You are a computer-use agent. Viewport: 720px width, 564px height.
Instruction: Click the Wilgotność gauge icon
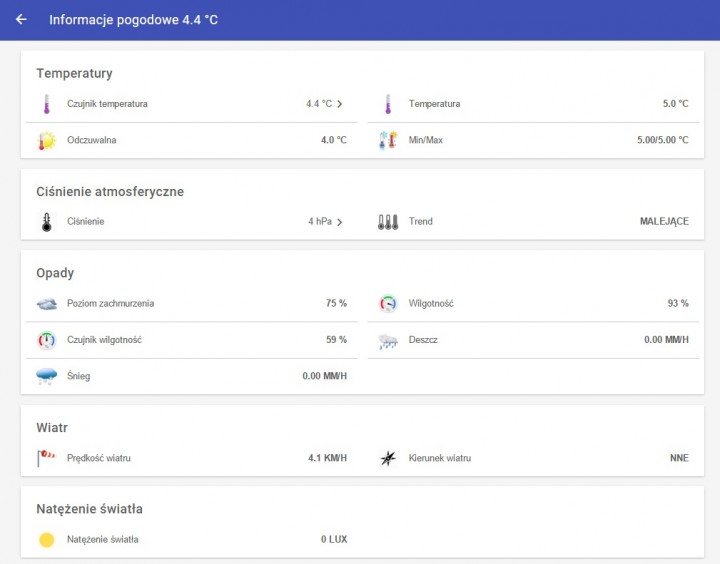(x=388, y=304)
